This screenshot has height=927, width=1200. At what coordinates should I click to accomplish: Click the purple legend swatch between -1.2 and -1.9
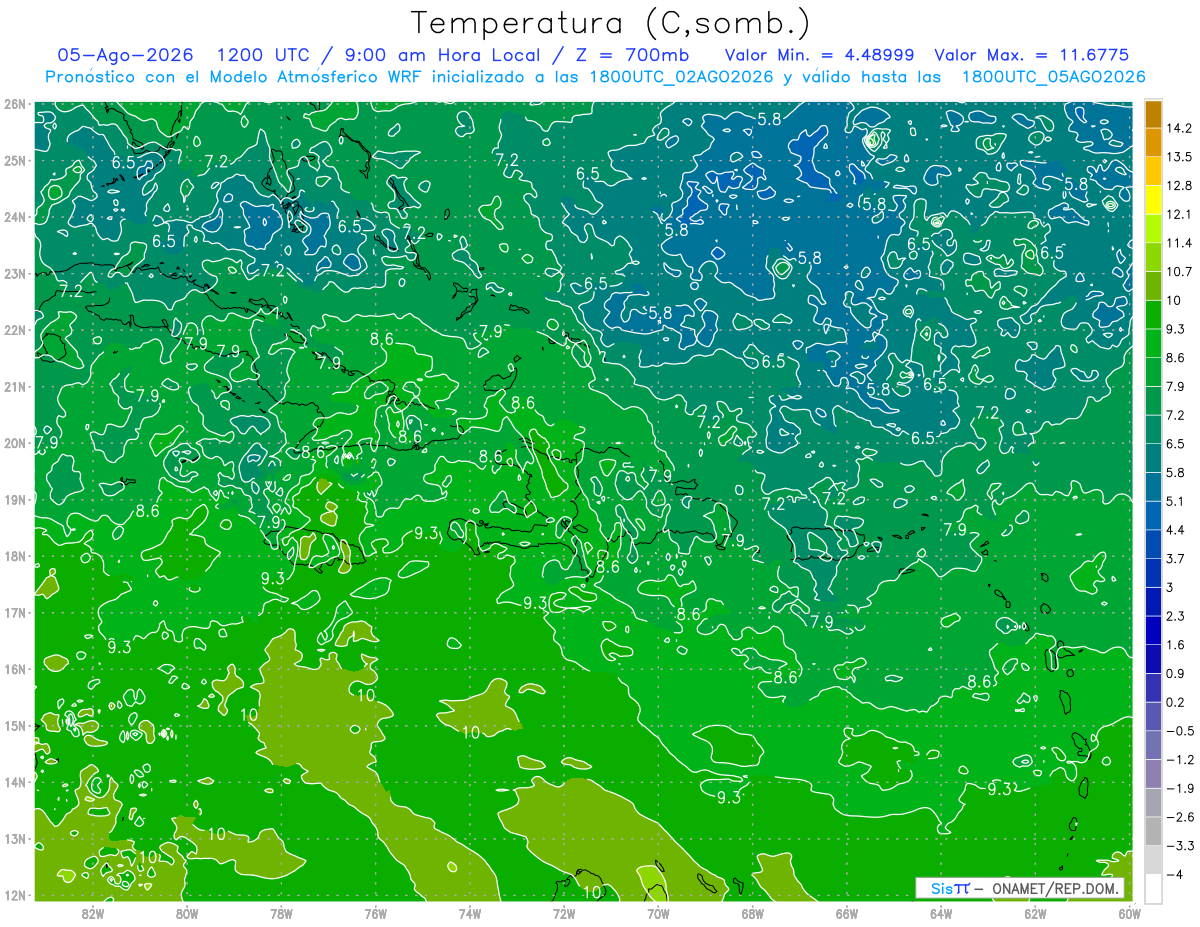click(1153, 773)
